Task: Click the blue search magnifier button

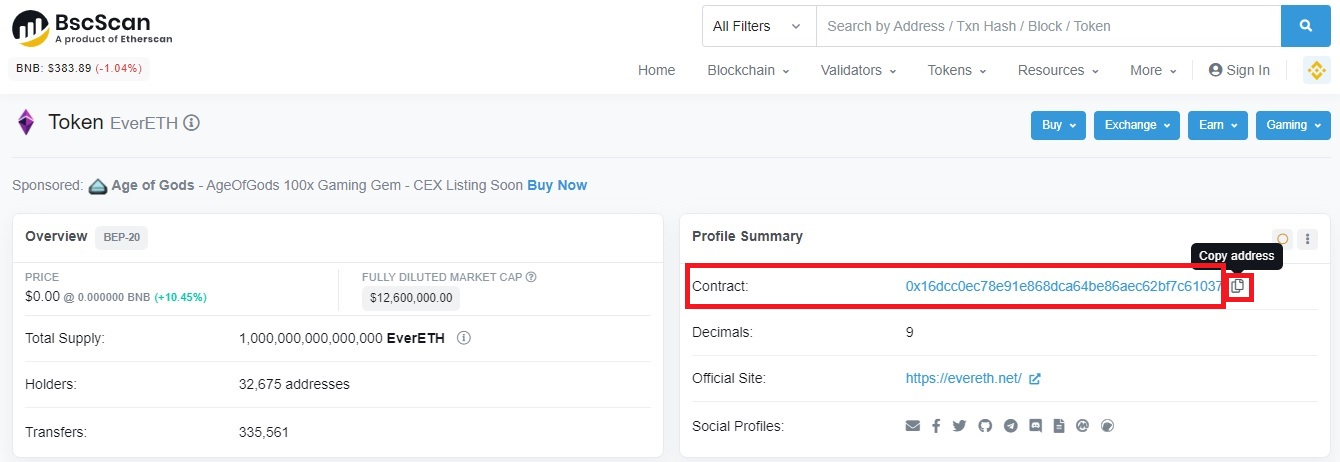Action: pos(1305,26)
